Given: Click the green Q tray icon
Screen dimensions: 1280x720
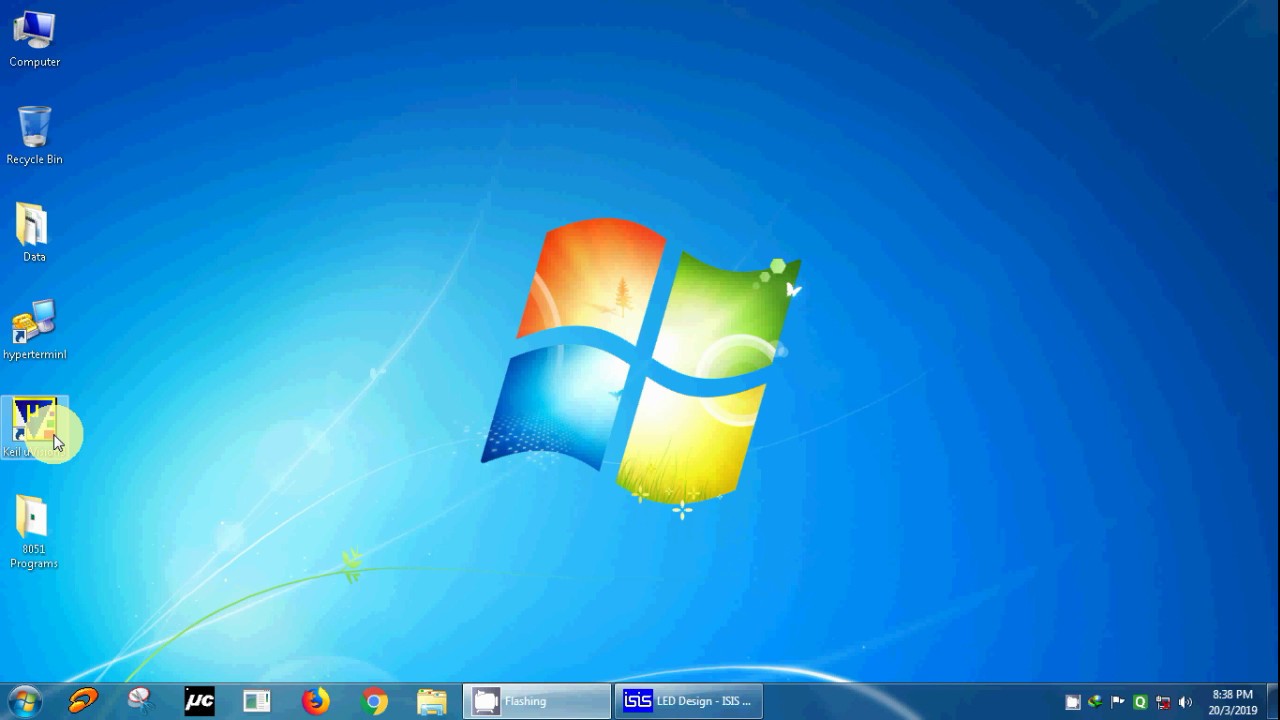Looking at the screenshot, I should pyautogui.click(x=1140, y=702).
